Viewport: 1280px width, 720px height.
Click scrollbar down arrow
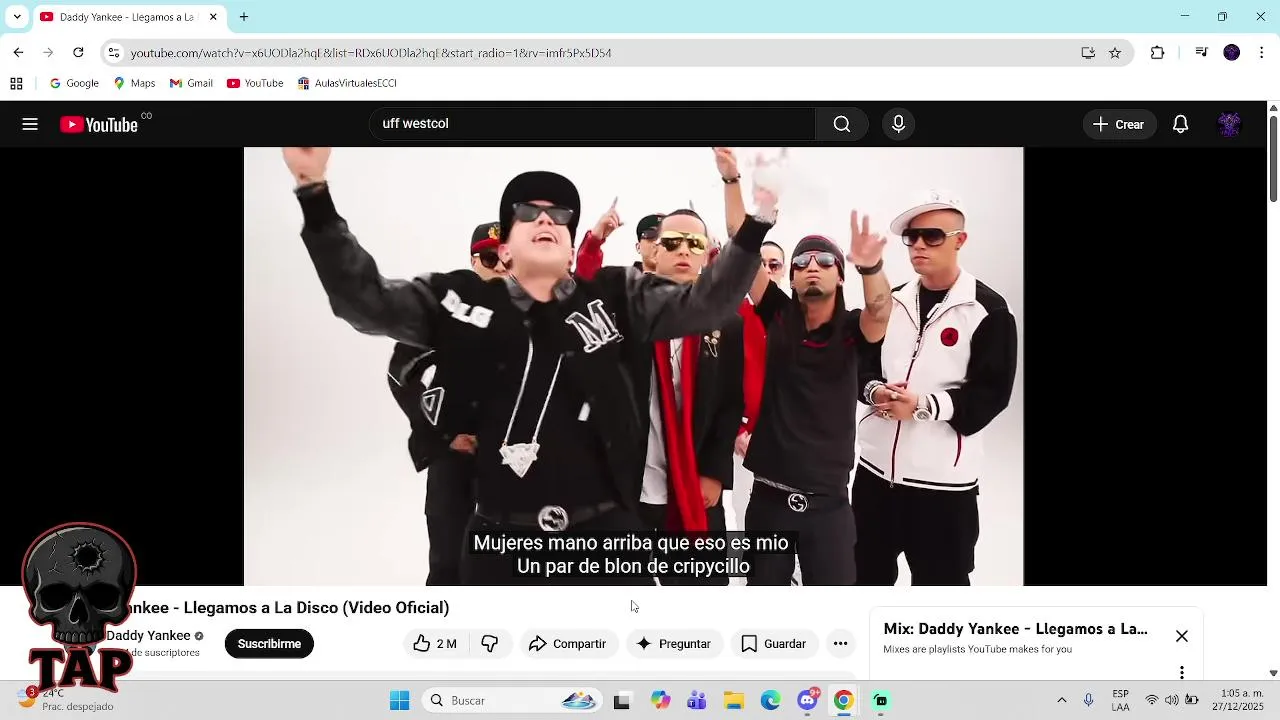[1273, 673]
